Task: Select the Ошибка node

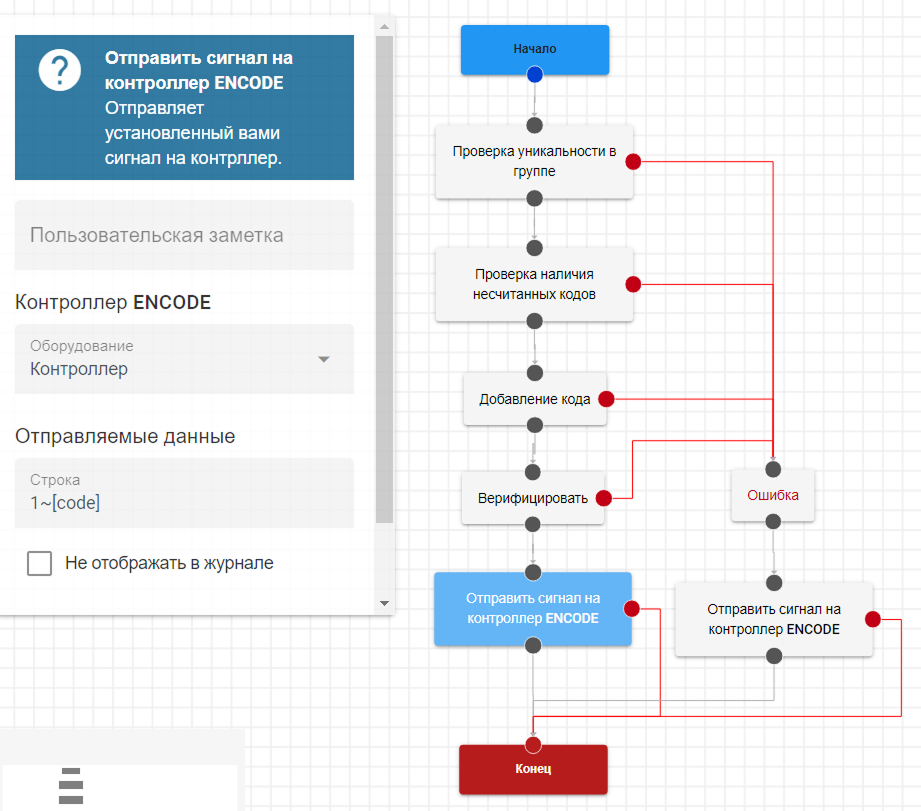Action: point(772,495)
